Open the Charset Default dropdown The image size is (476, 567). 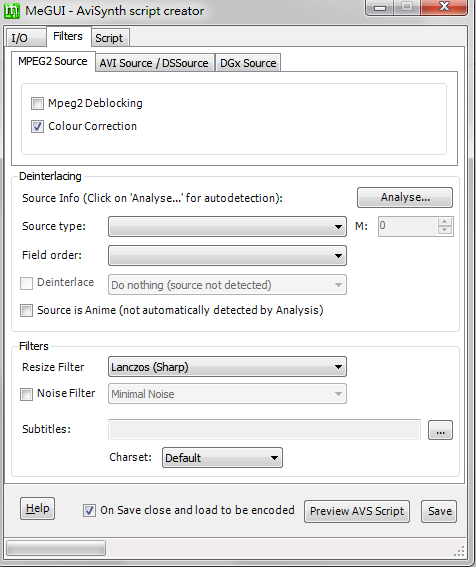222,458
